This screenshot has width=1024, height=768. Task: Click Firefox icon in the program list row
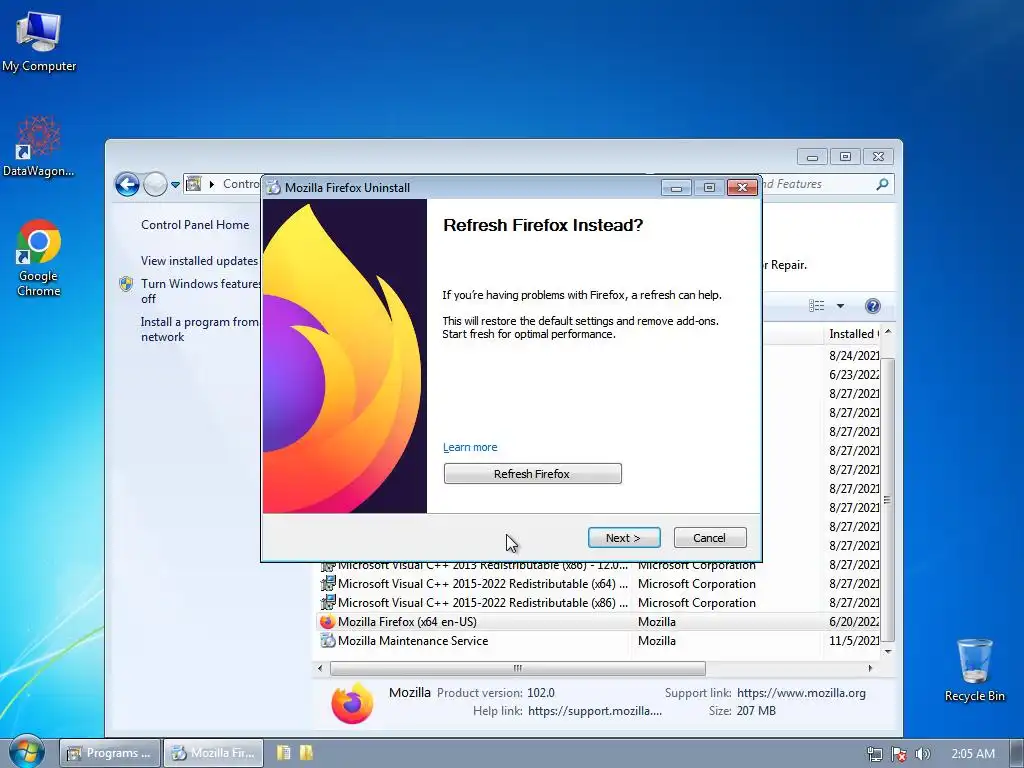pos(327,622)
